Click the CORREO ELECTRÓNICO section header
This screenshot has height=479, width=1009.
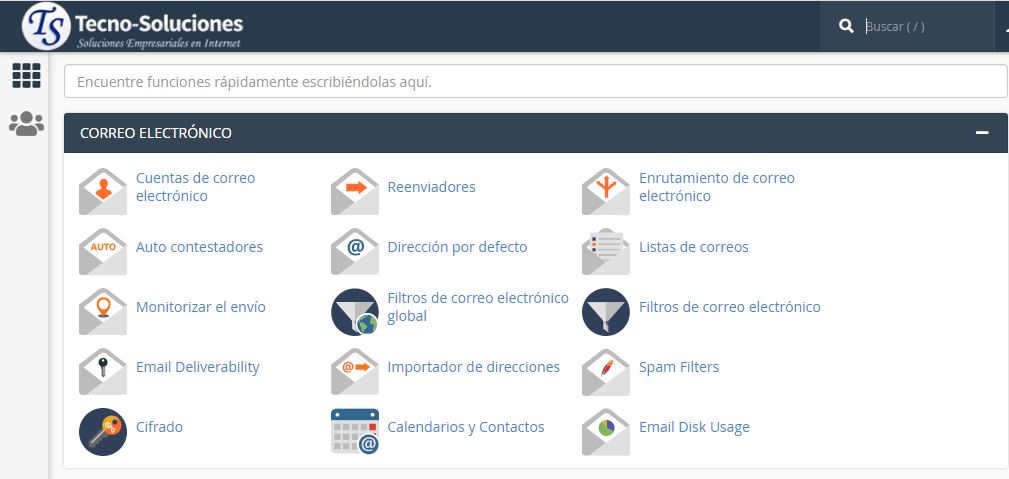click(x=535, y=133)
